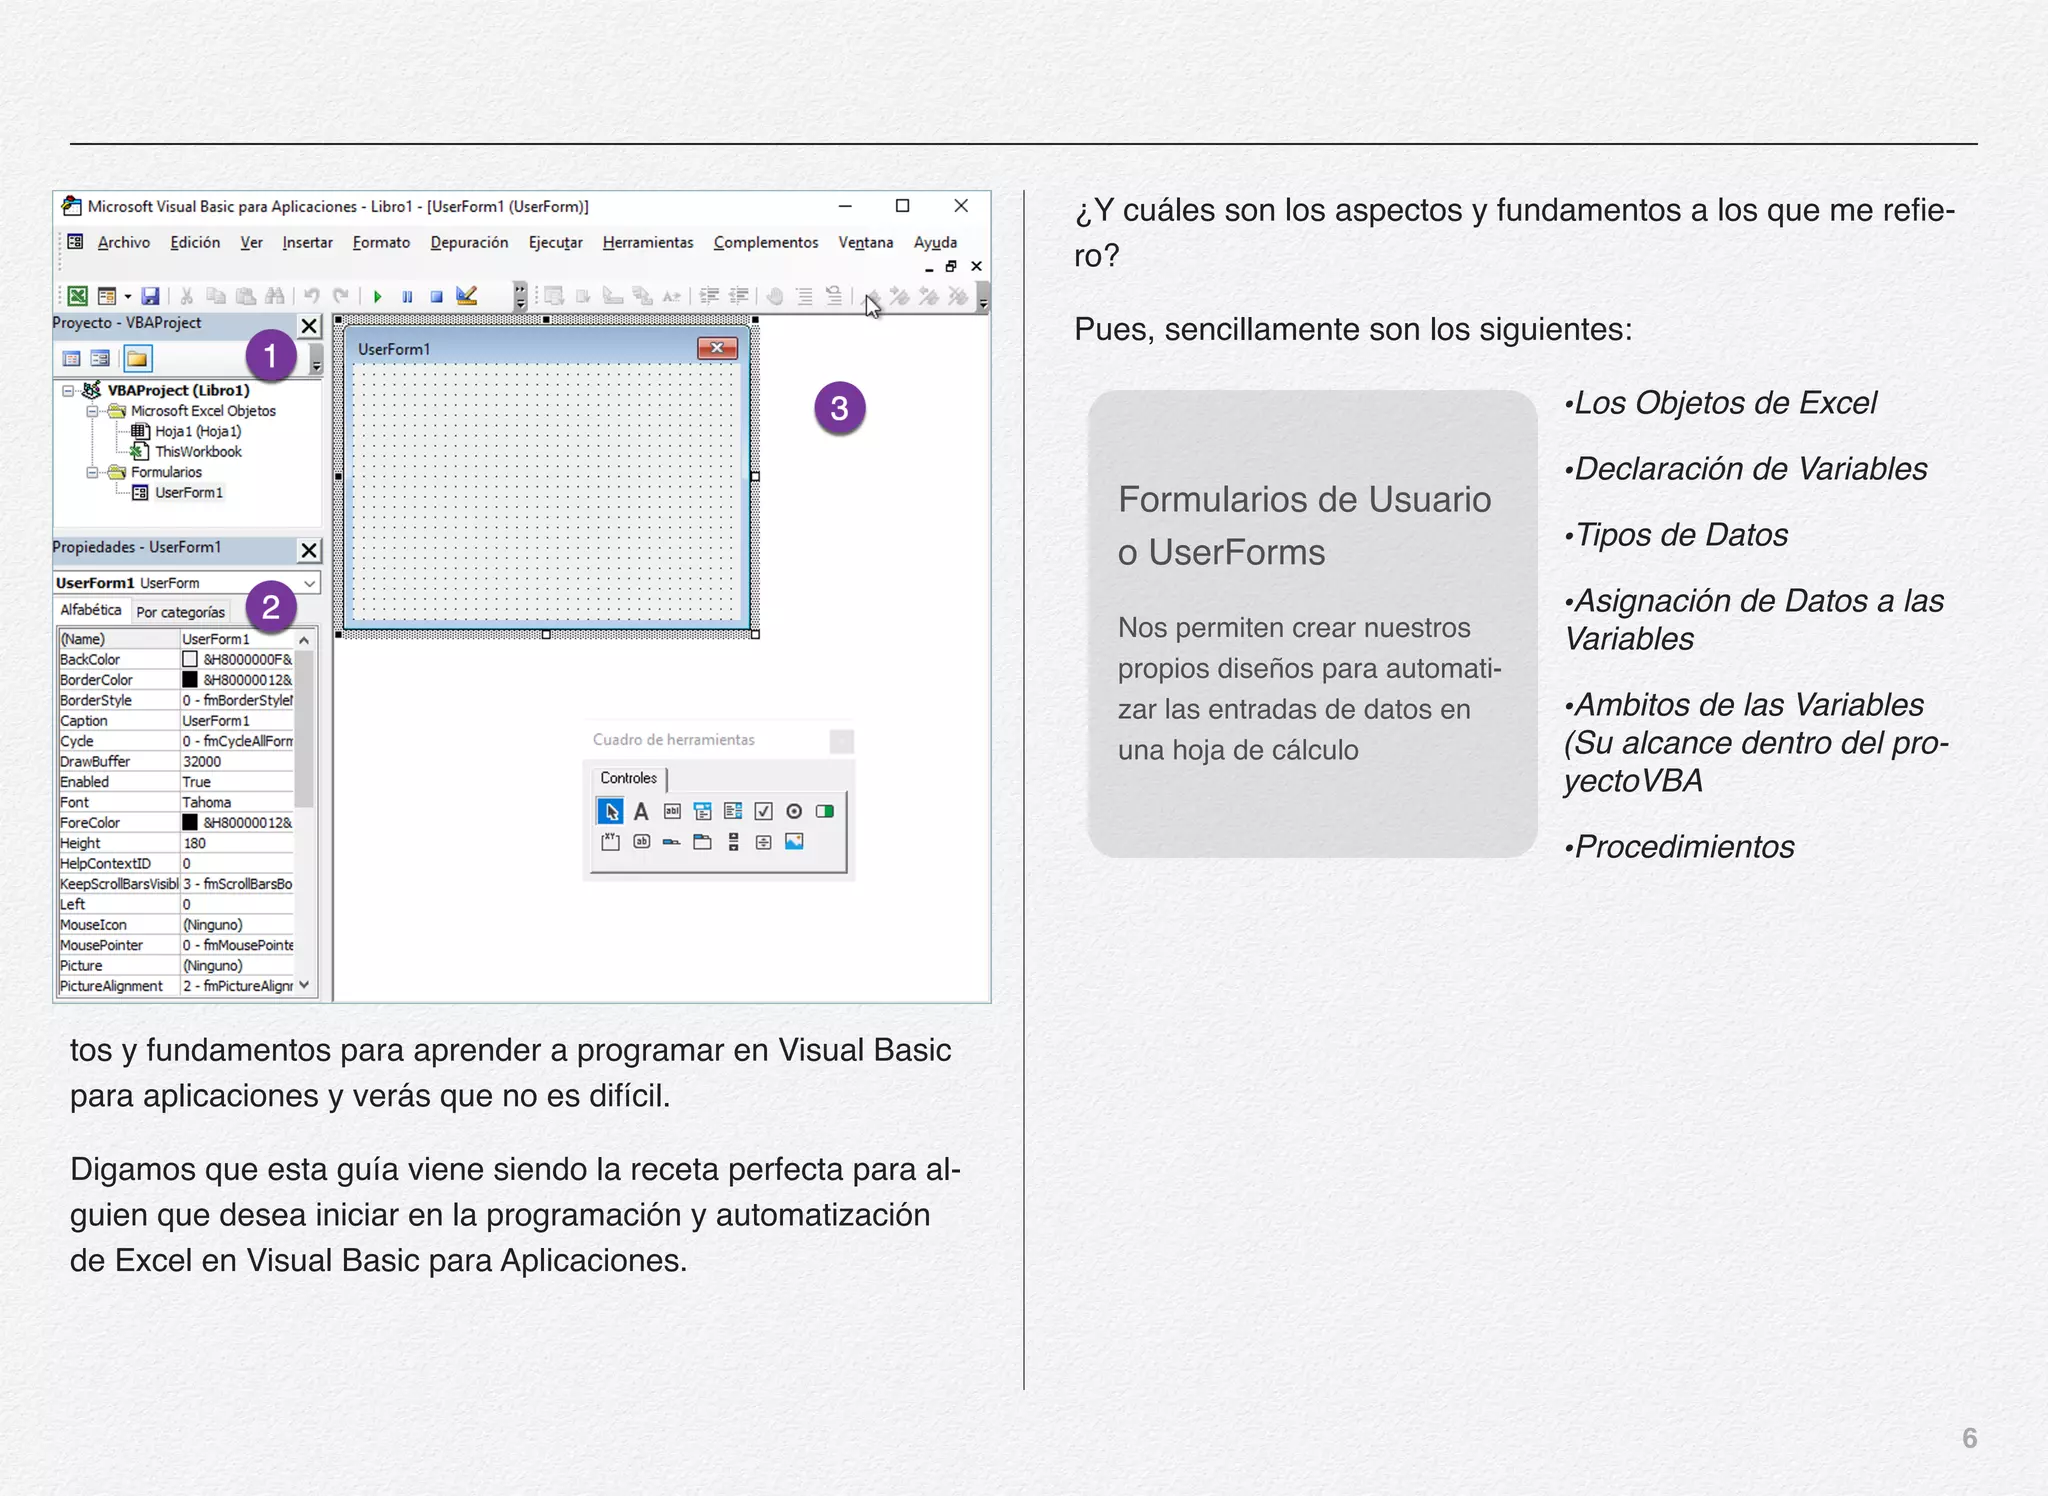Pick the MultiPage control in the toolbox
The image size is (2048, 1496).
[x=702, y=842]
